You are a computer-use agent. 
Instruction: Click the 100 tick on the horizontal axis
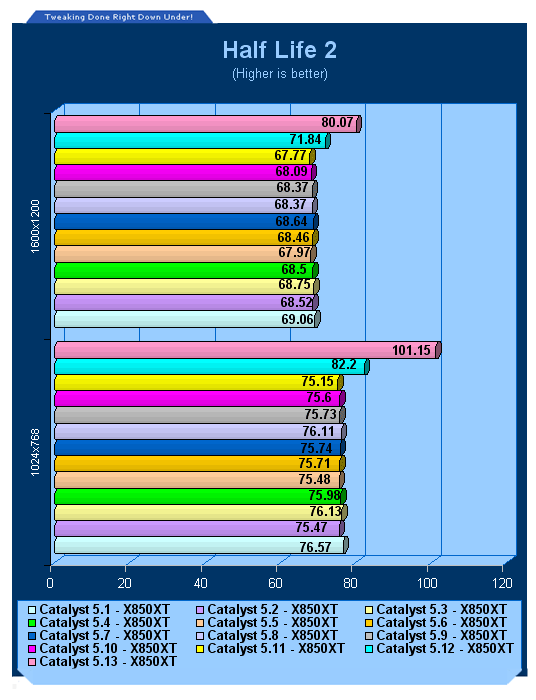(x=427, y=583)
